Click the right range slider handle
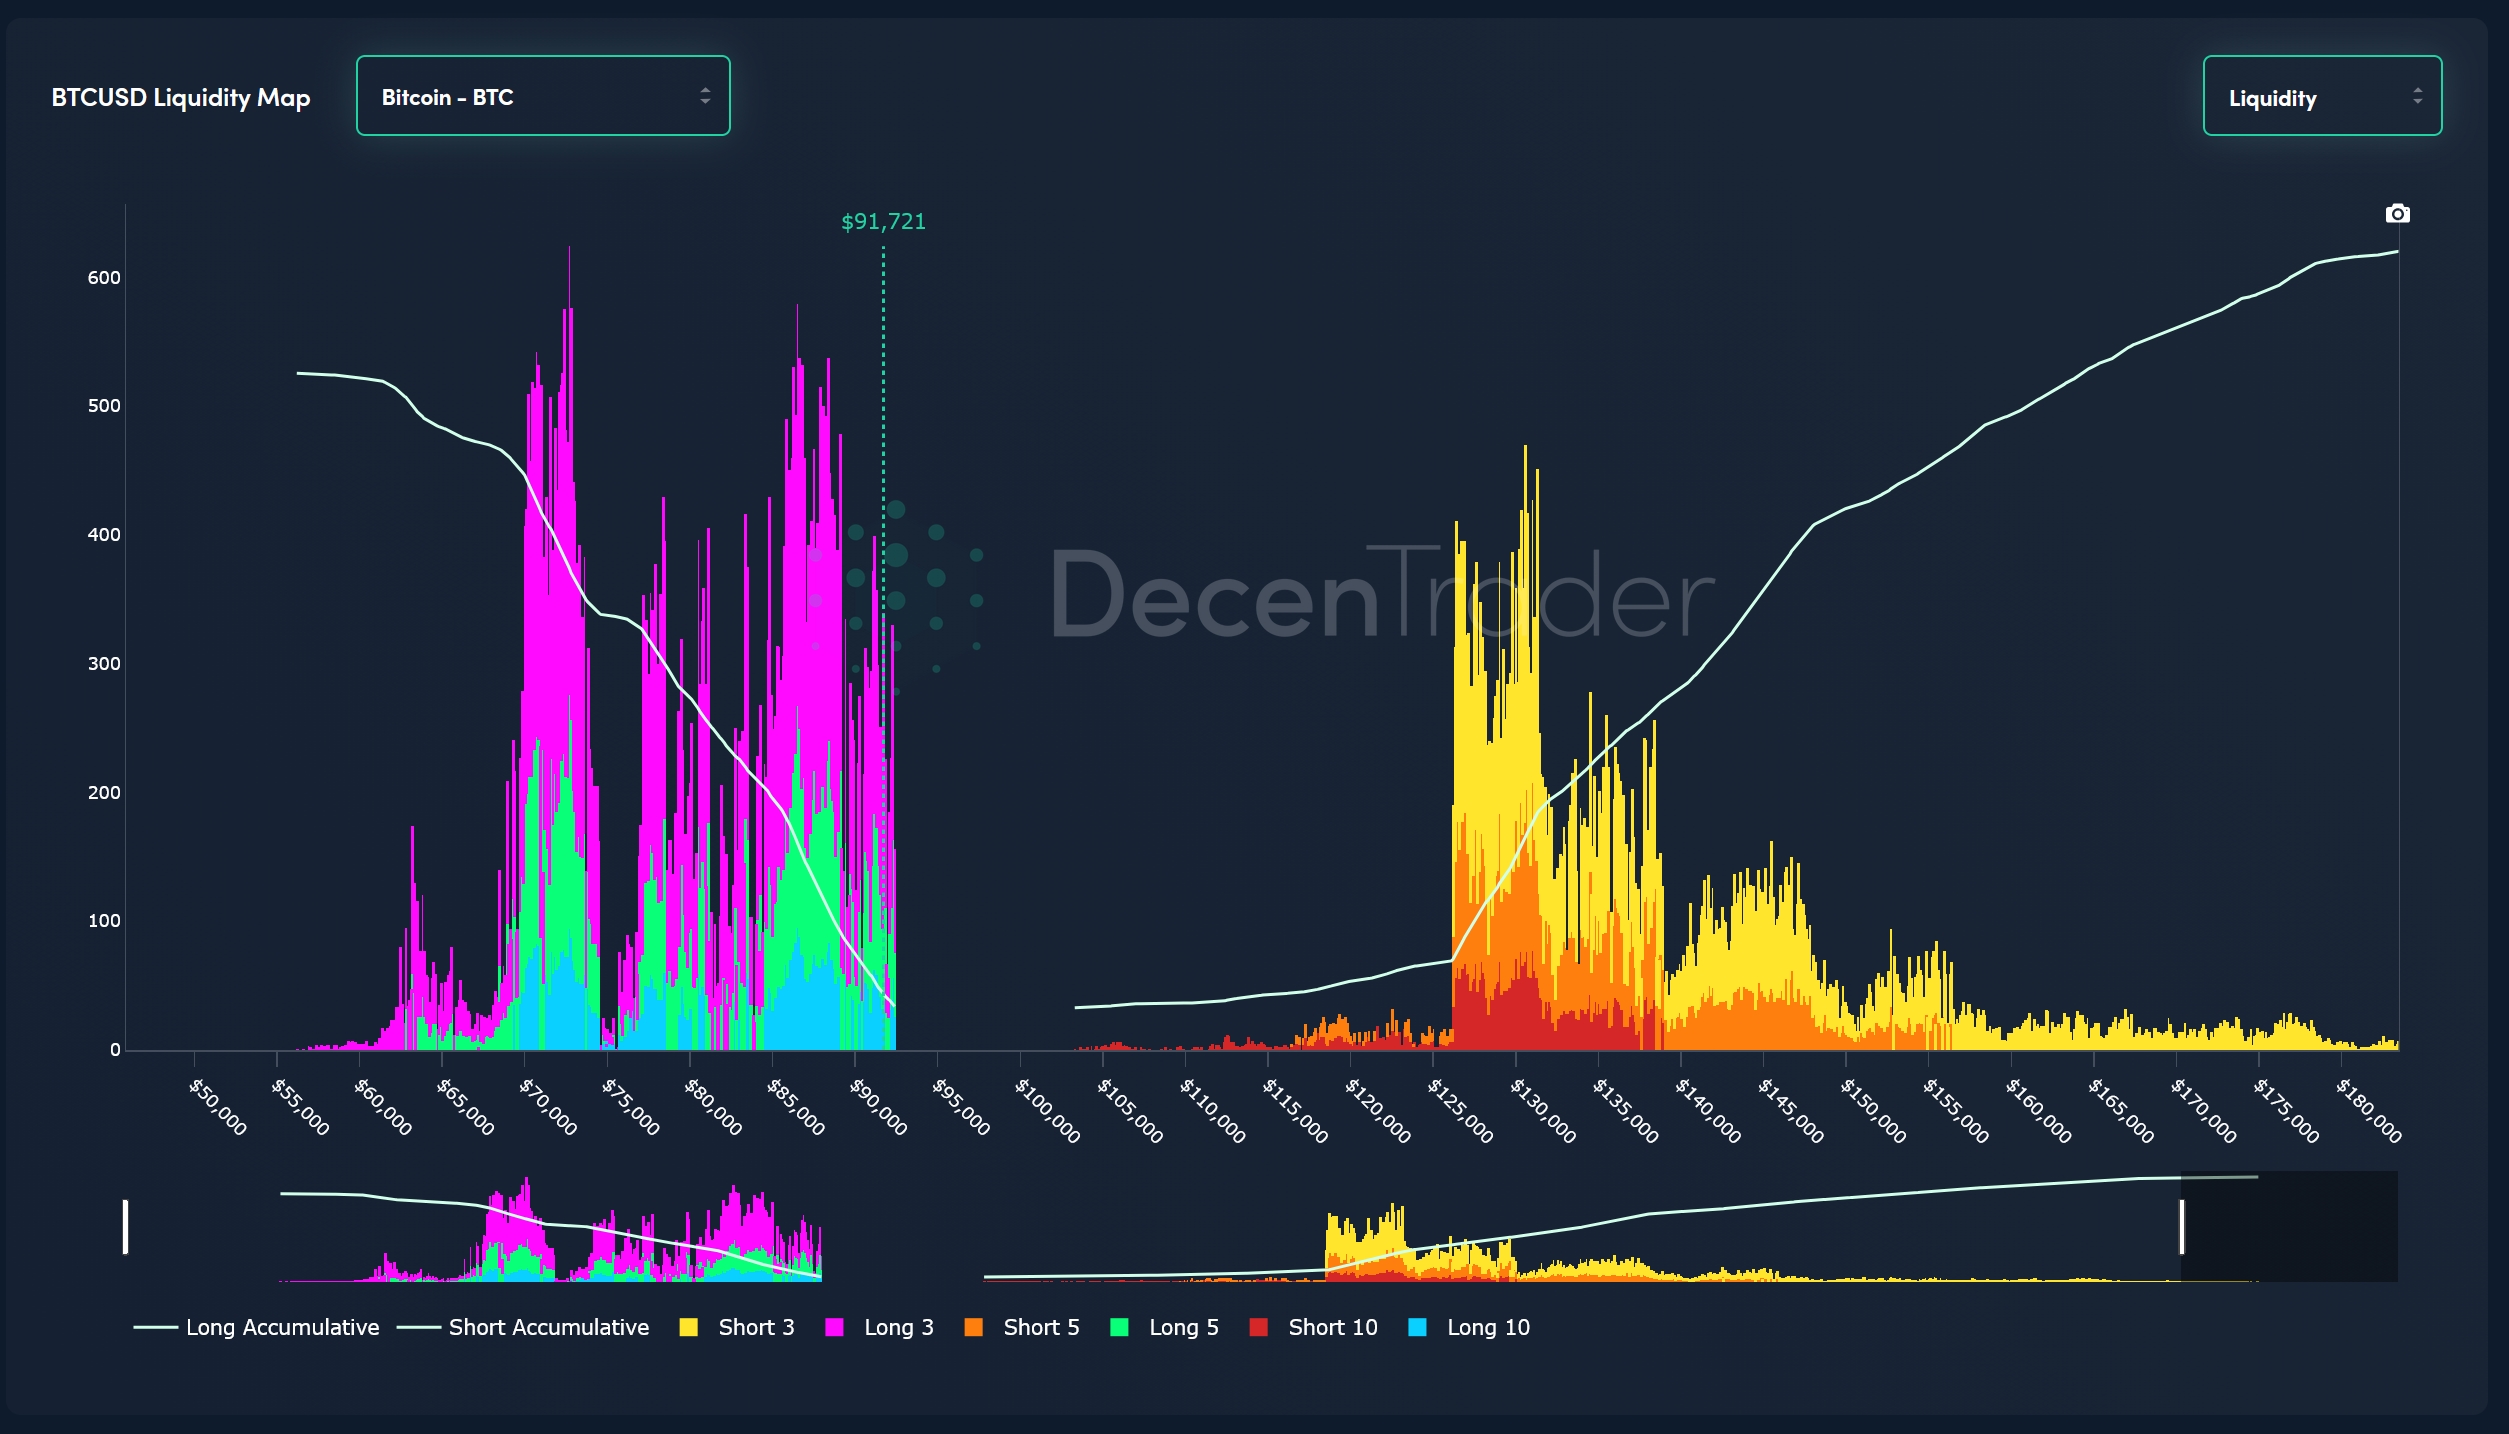Viewport: 2509px width, 1434px height. tap(2181, 1226)
